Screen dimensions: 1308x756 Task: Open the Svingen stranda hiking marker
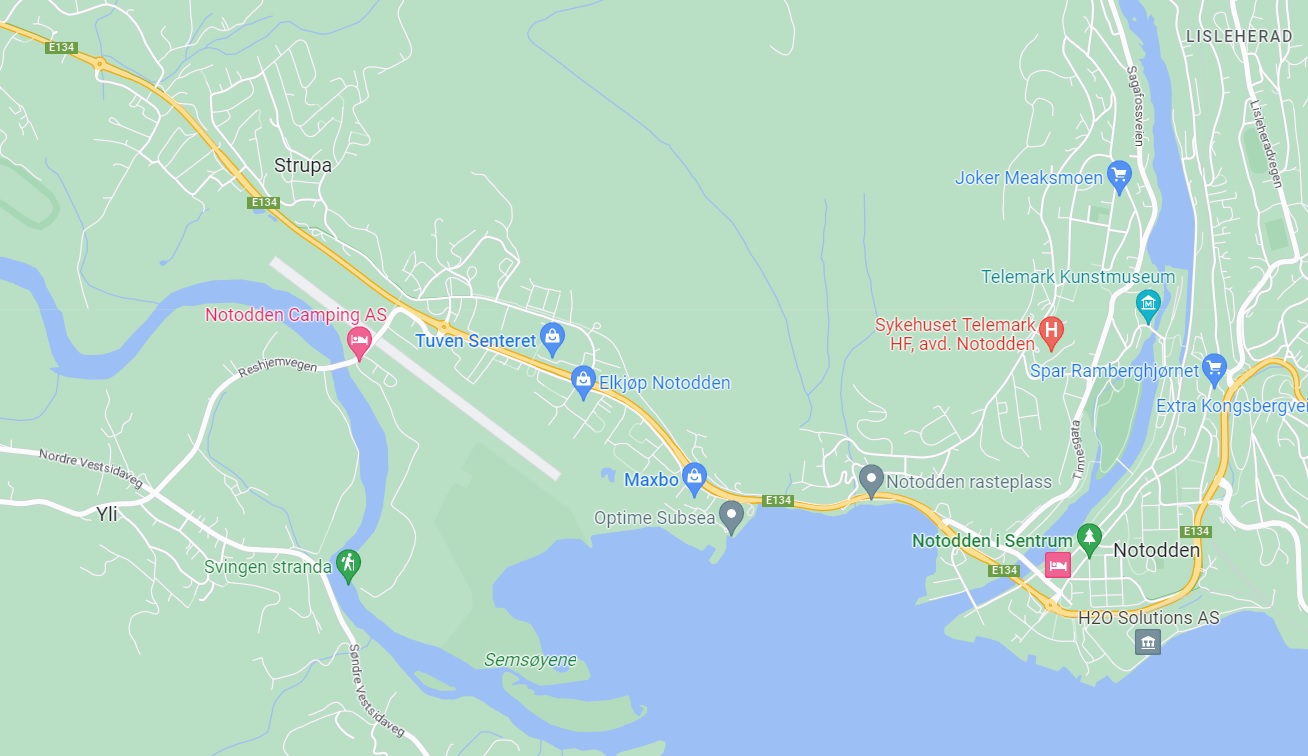pyautogui.click(x=348, y=566)
